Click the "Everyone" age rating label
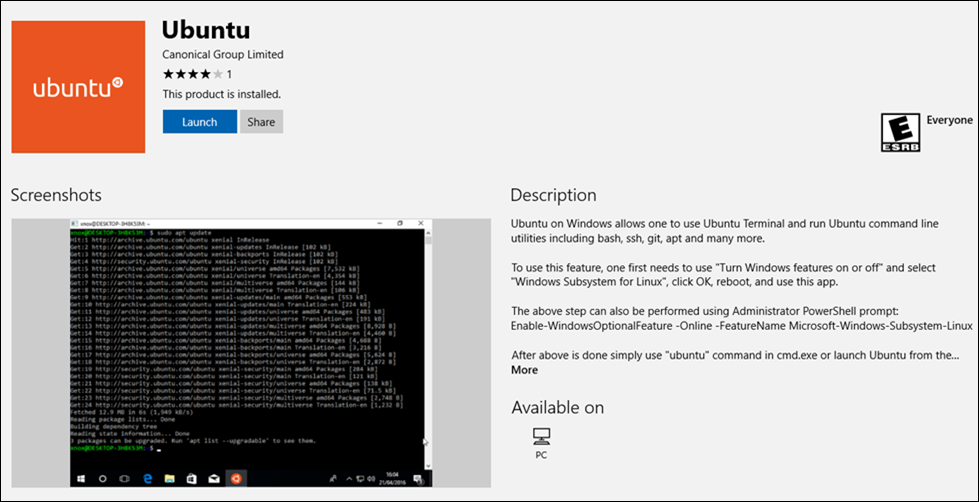Viewport: 979px width, 502px height. click(949, 120)
